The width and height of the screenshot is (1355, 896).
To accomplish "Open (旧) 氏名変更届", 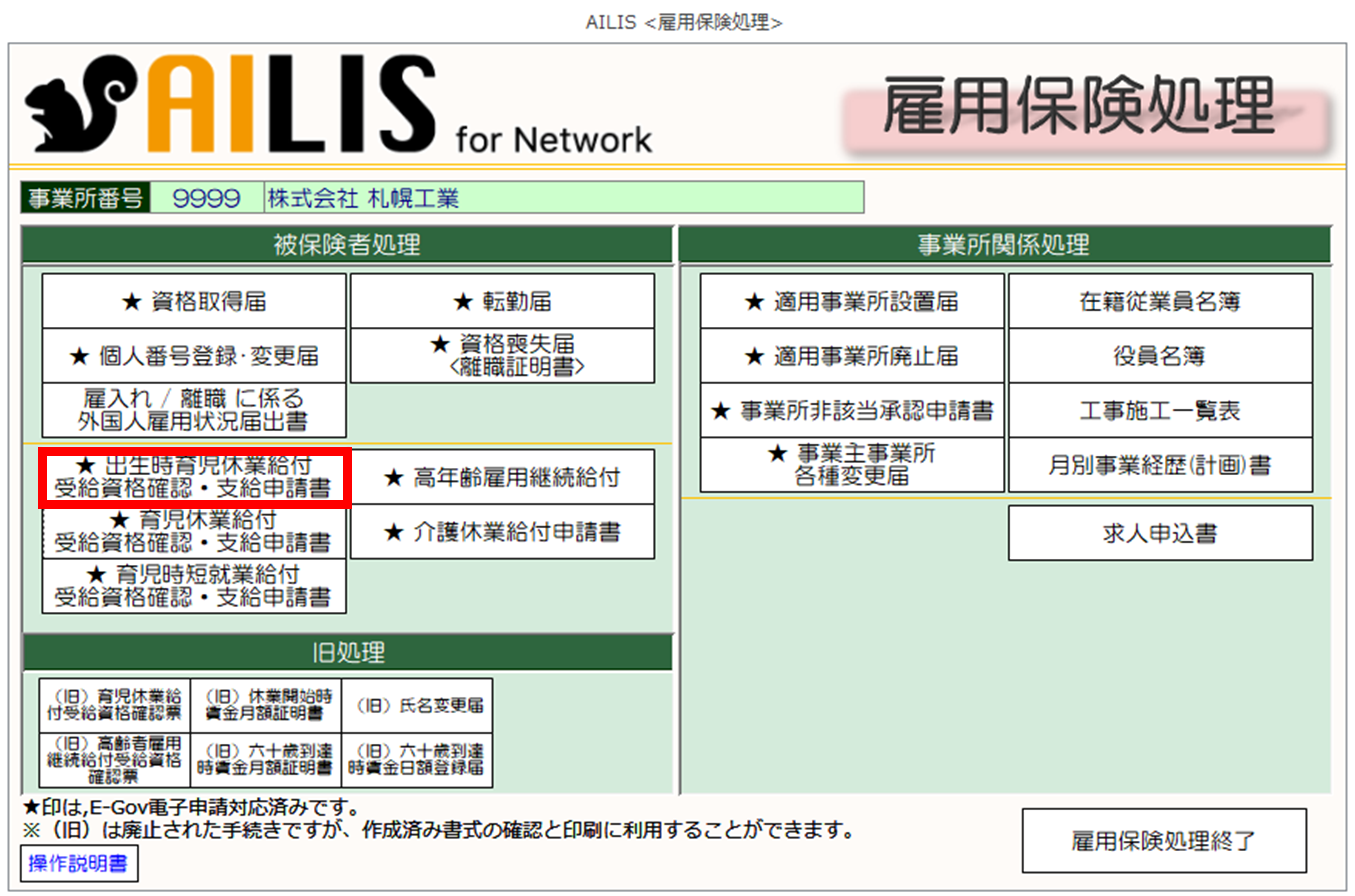I will click(x=418, y=706).
